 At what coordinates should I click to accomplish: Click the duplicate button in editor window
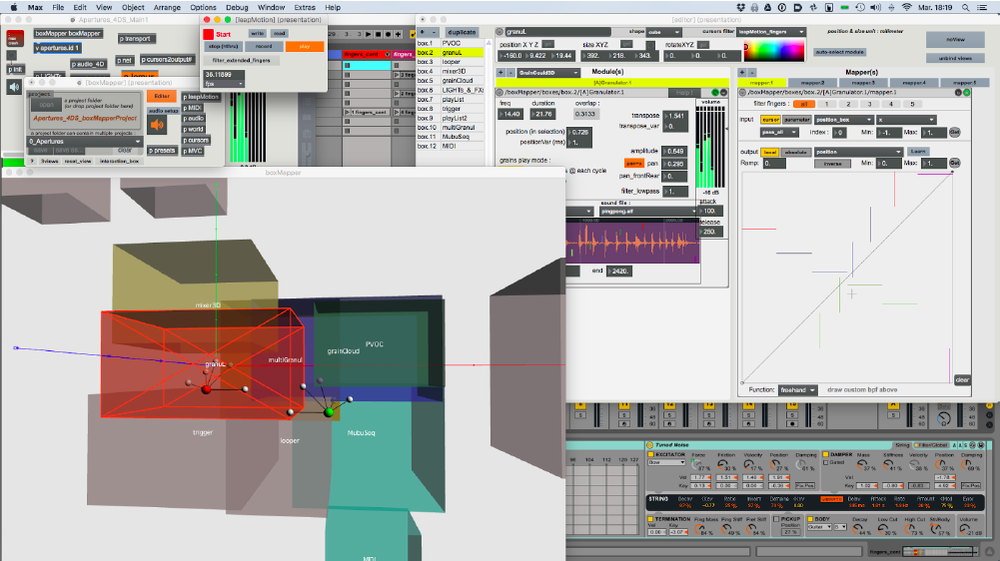[462, 32]
